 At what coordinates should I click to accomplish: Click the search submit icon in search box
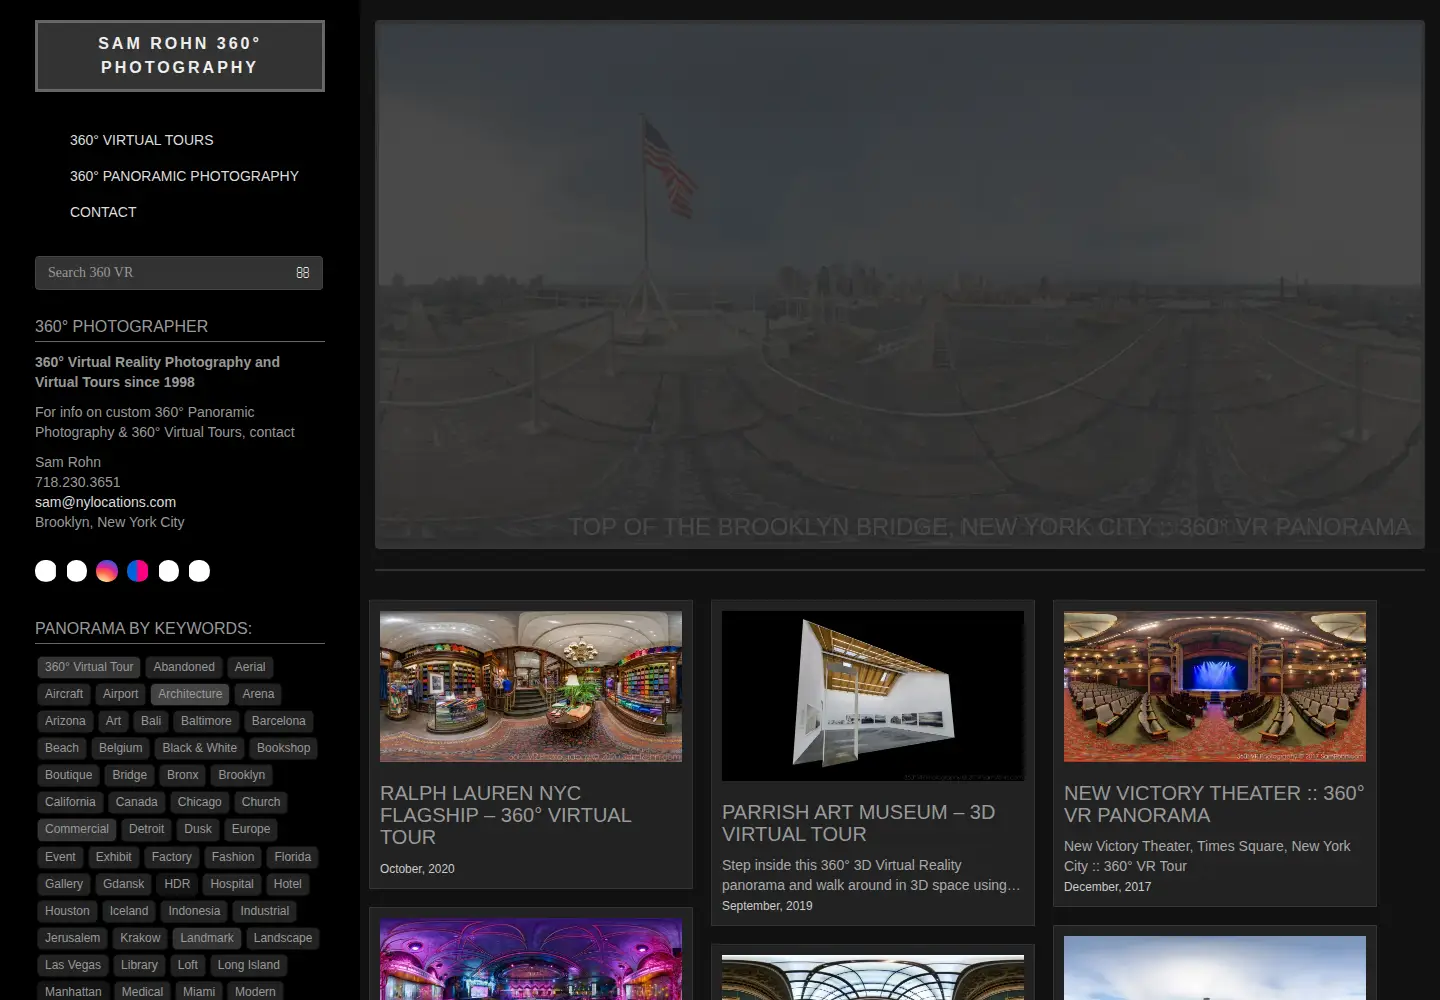[303, 273]
